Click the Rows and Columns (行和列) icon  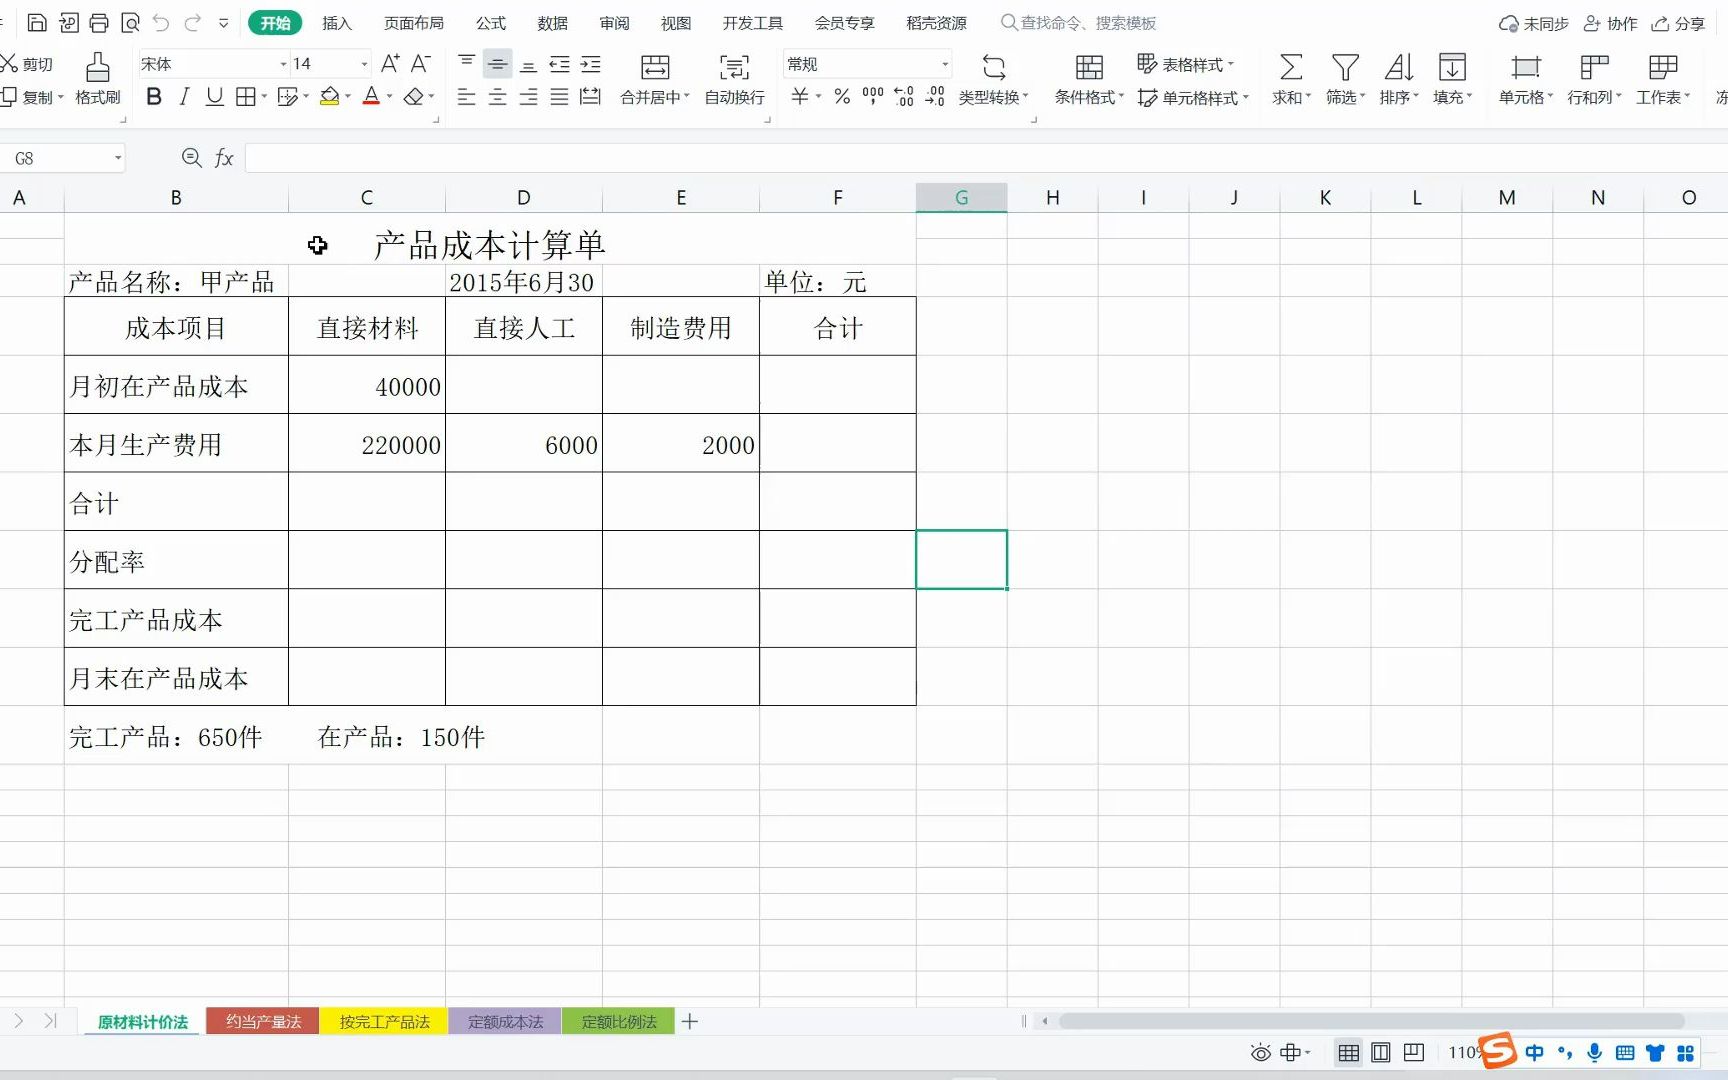1594,67
